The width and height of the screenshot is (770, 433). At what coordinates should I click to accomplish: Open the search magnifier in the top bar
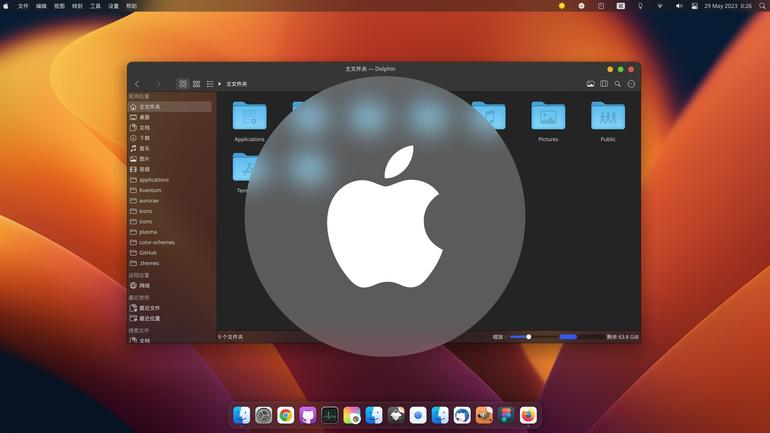(x=763, y=6)
